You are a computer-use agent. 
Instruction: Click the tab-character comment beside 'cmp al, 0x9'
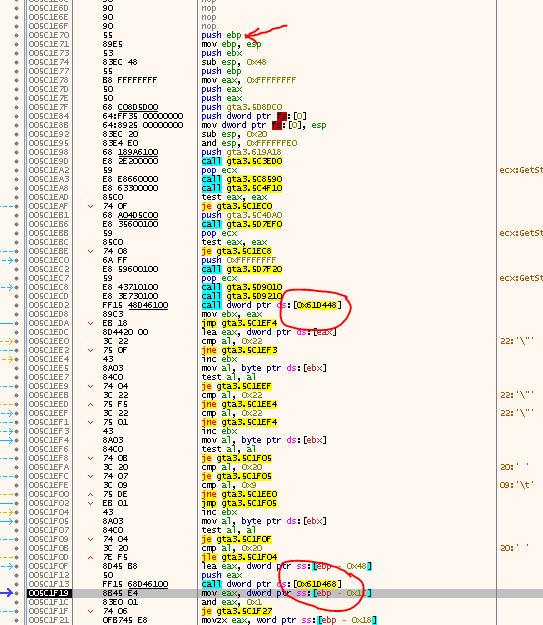(x=517, y=485)
